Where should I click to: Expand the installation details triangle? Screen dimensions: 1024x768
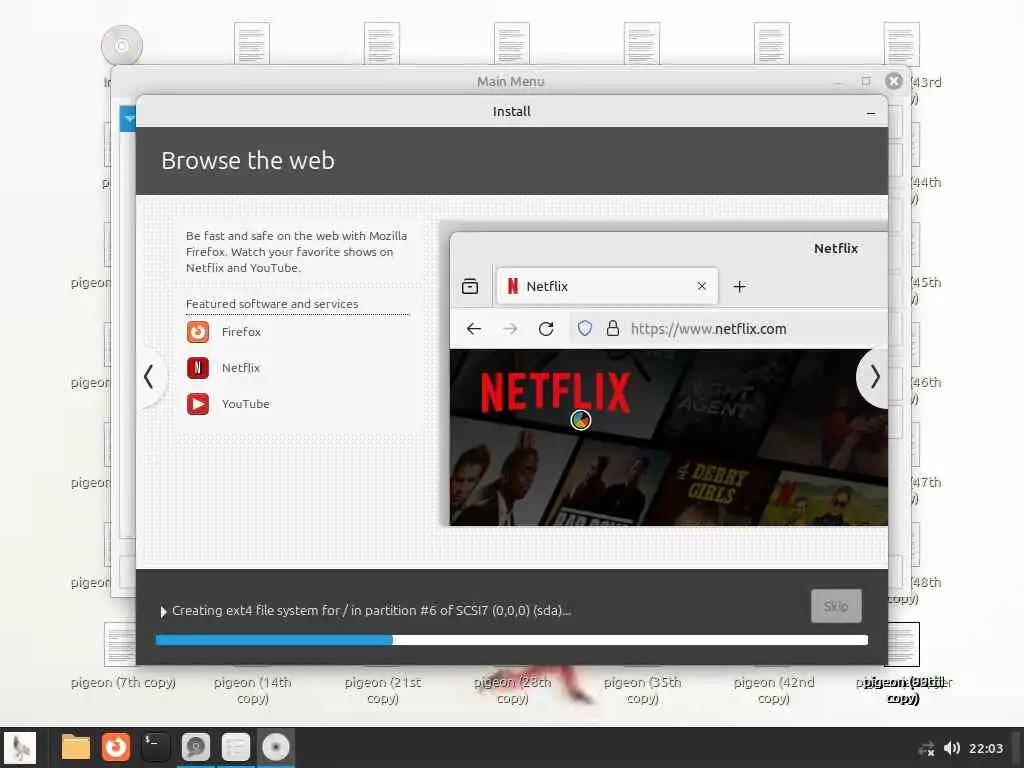pos(163,611)
